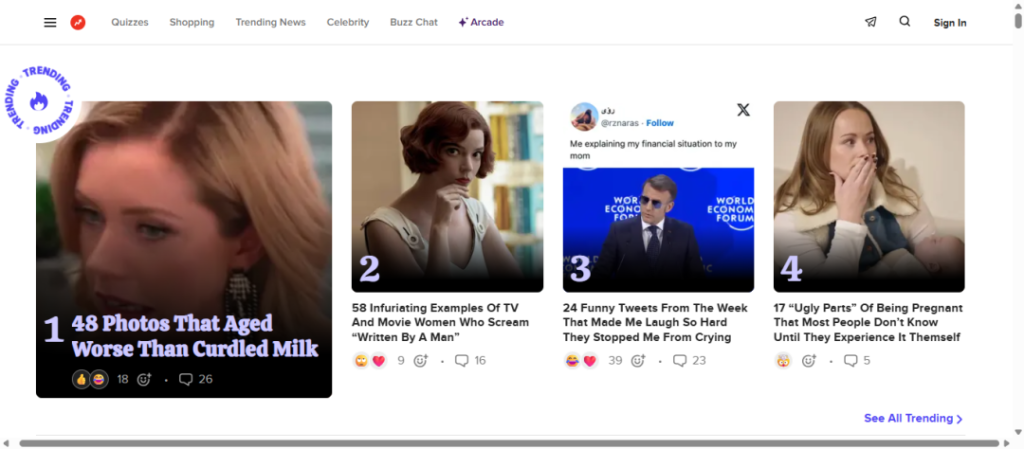Expand See All Trending link
Viewport: 1024px width, 449px height.
pyautogui.click(x=913, y=418)
